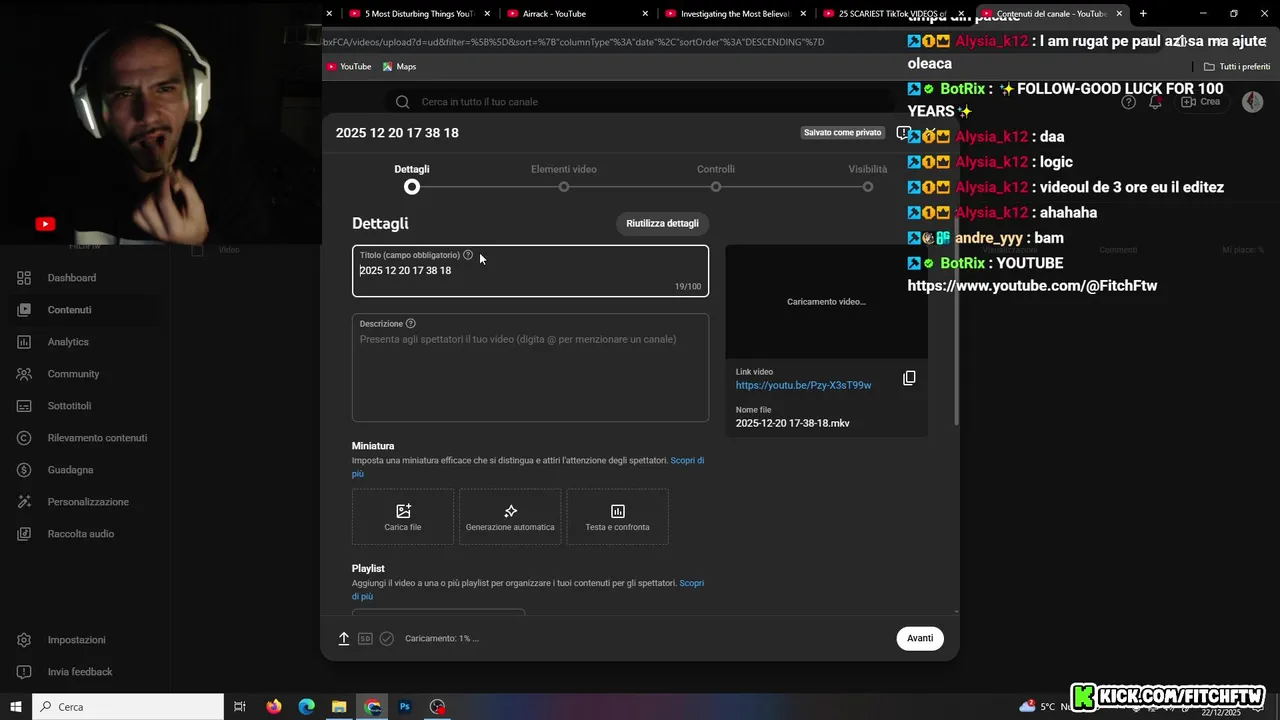1280x720 pixels.
Task: Click the browser address bar URL
Action: pyautogui.click(x=574, y=42)
